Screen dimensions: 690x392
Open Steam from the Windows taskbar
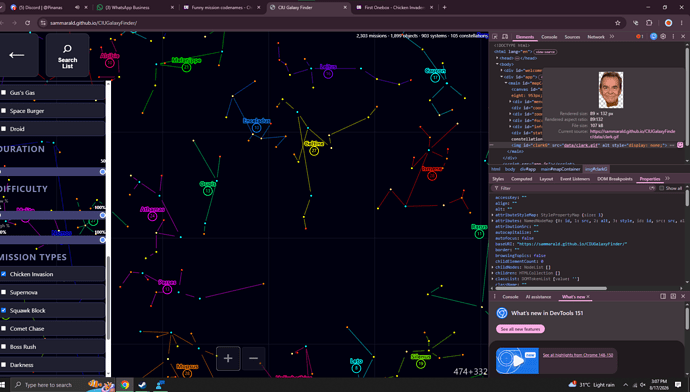click(x=142, y=385)
